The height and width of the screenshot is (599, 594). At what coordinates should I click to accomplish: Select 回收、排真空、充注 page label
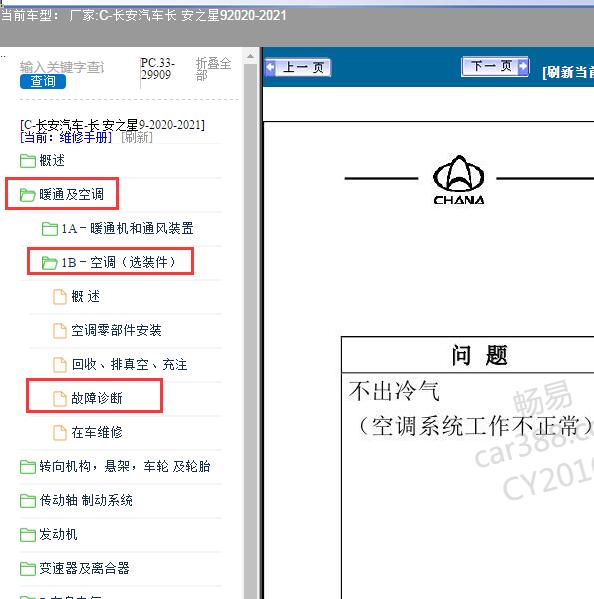(129, 364)
